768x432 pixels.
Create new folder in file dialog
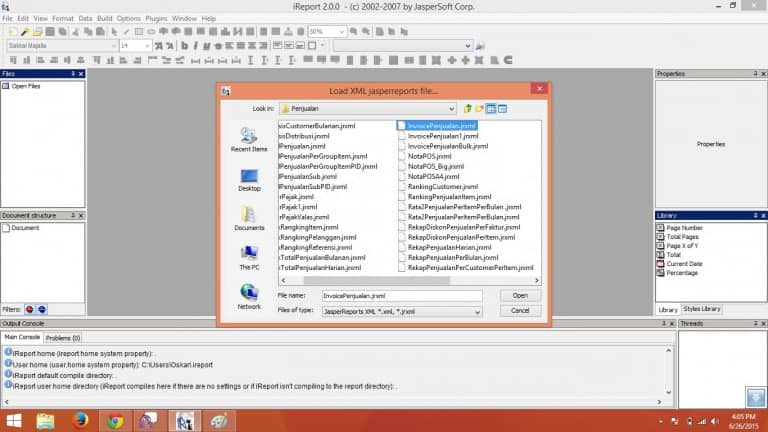(x=480, y=109)
